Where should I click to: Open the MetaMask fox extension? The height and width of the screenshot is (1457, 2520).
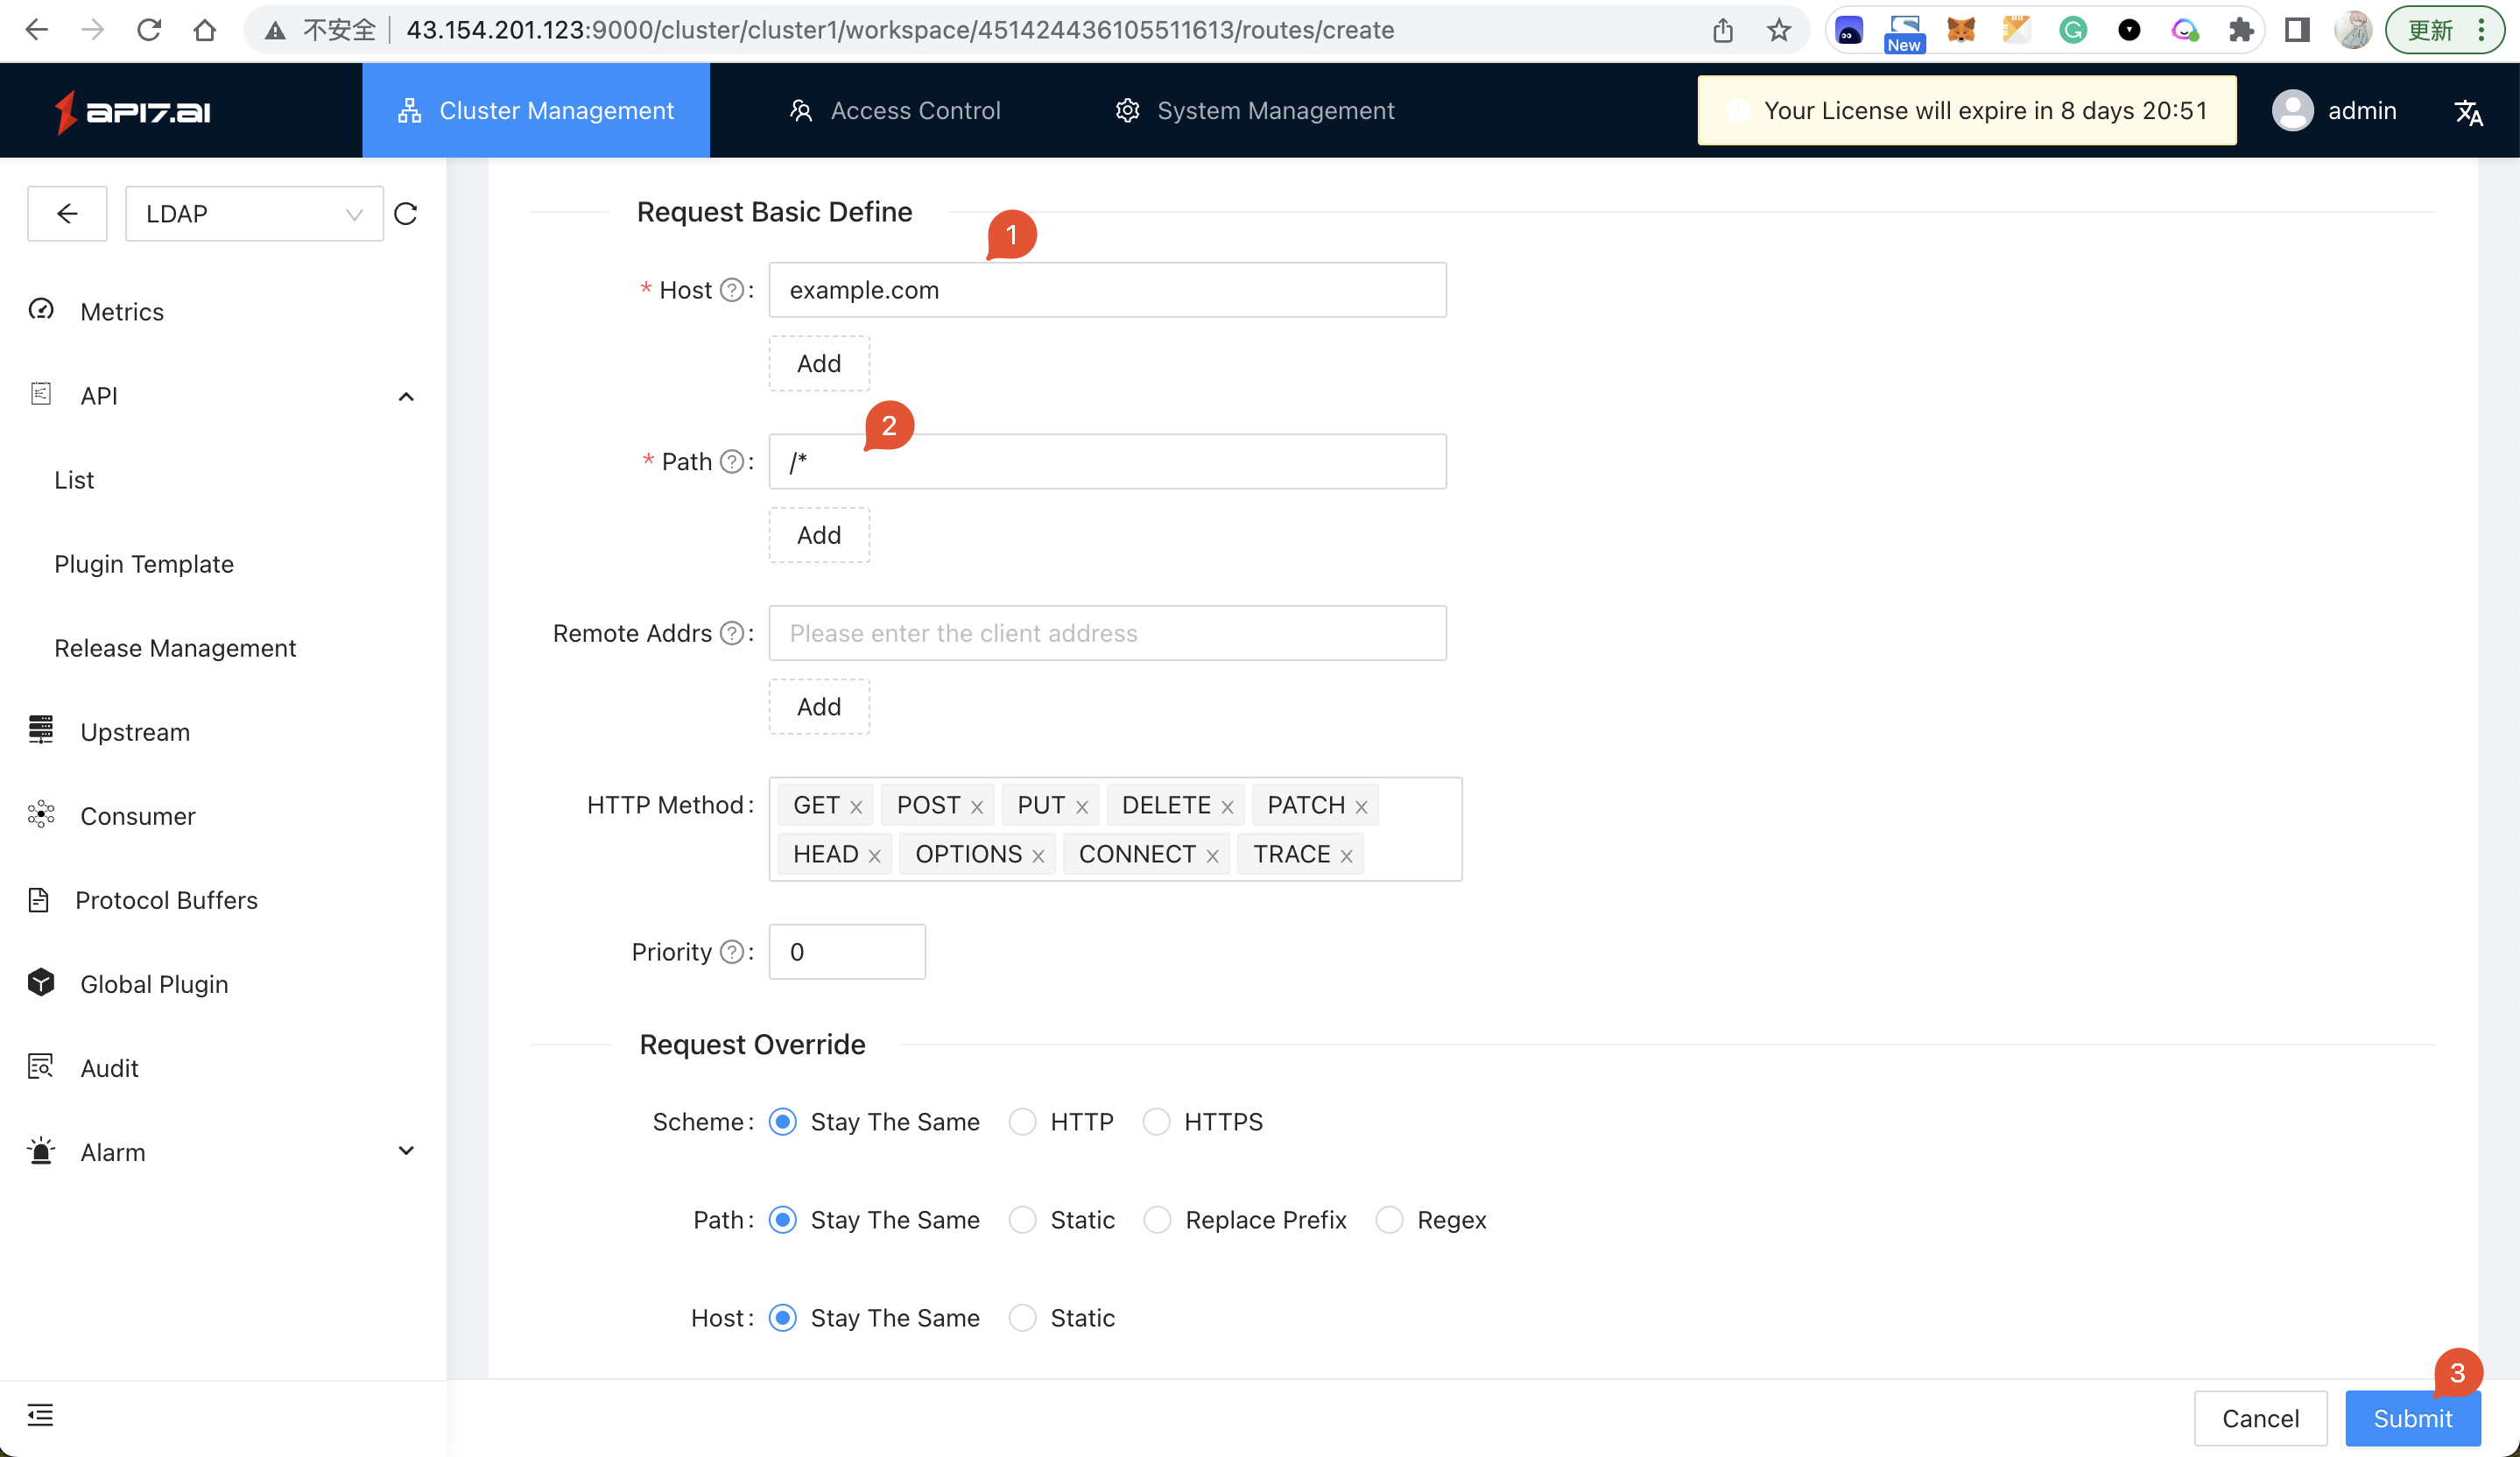[x=1961, y=30]
